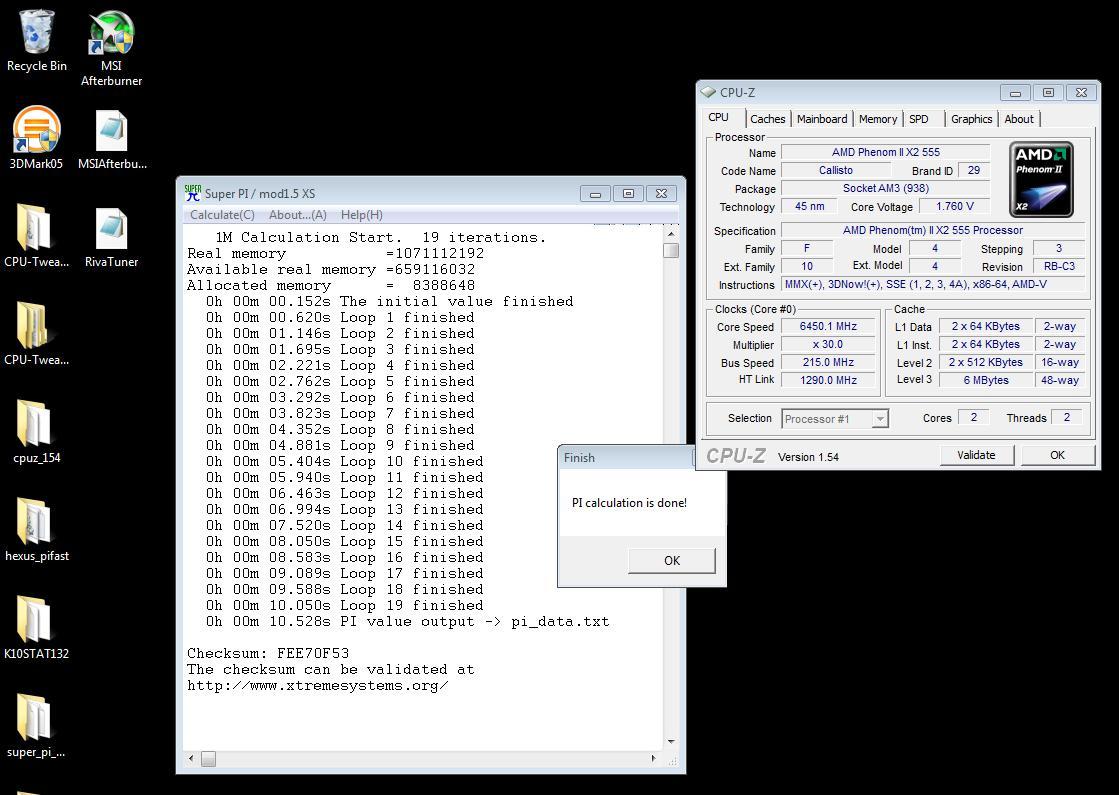This screenshot has width=1119, height=795.
Task: Click OK in the Finish dialog
Action: click(672, 561)
